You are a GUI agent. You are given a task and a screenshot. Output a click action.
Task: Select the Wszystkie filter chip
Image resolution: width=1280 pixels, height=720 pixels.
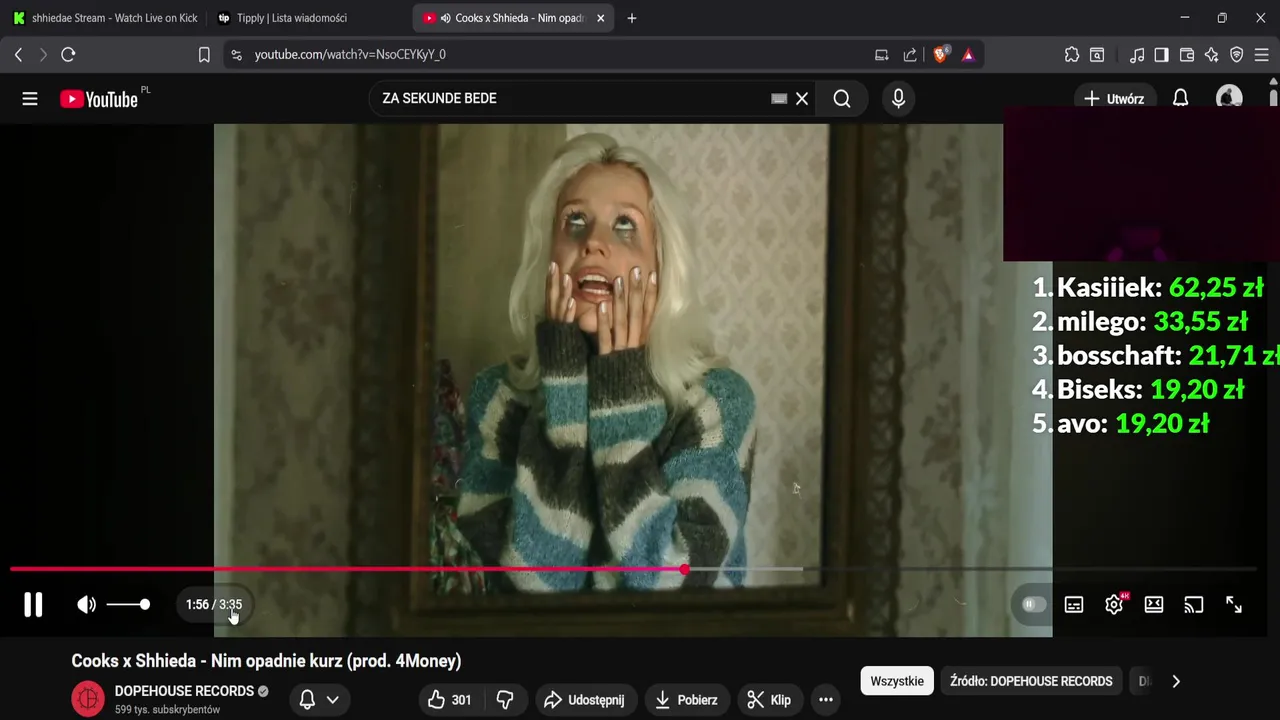897,681
